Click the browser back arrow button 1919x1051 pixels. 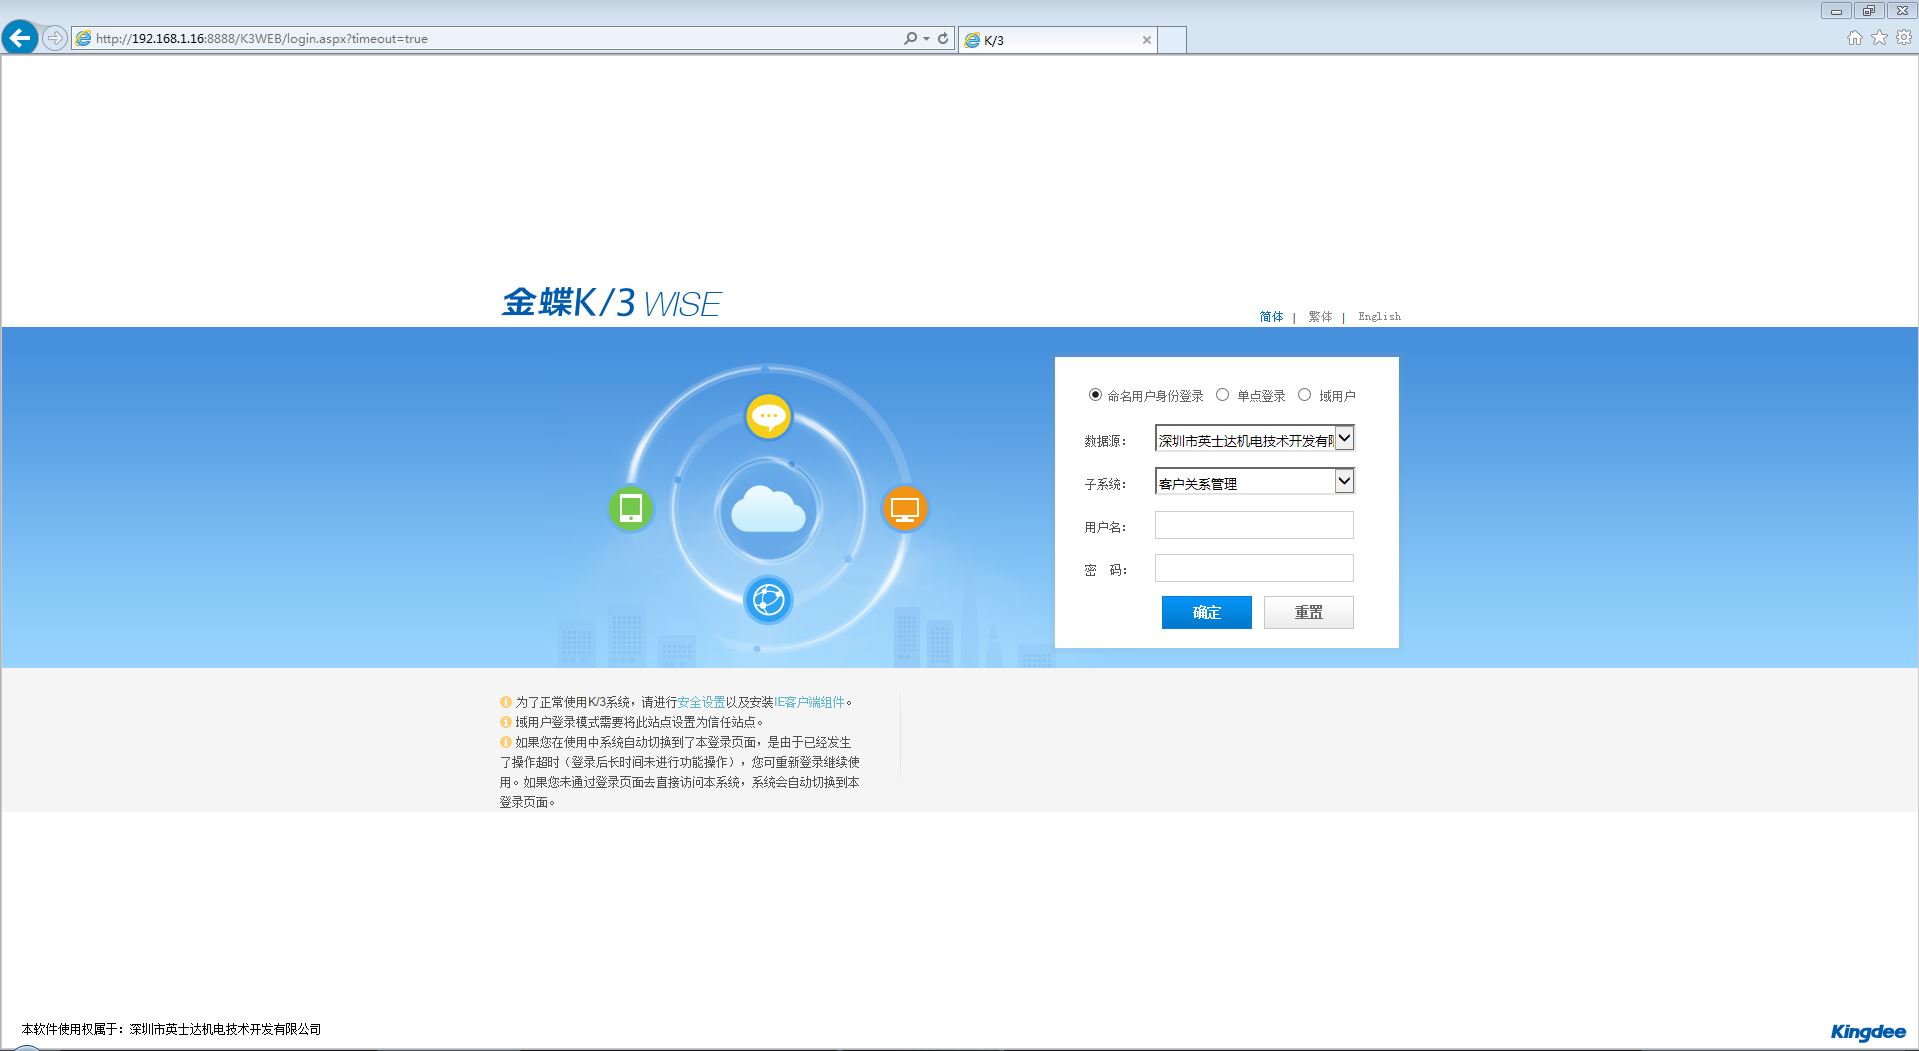click(20, 38)
